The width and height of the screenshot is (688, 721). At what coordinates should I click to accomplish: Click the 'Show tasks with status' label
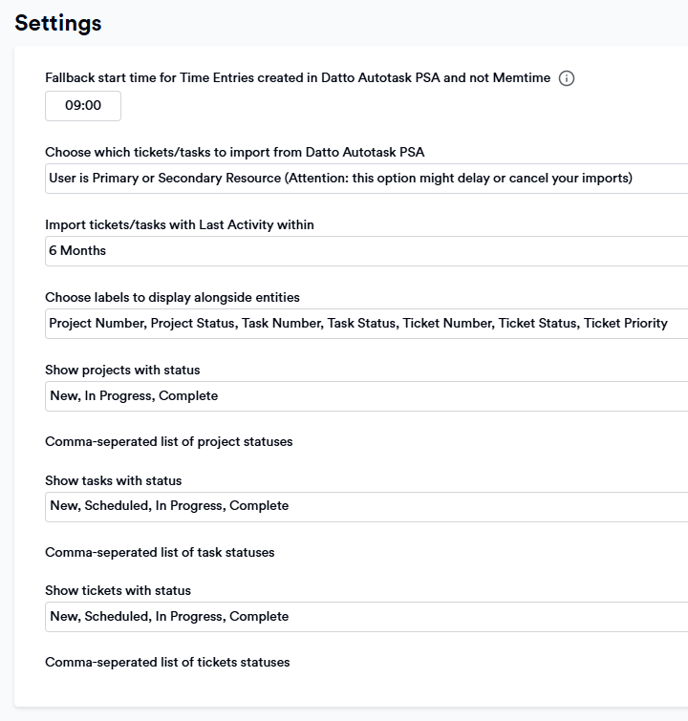[x=113, y=481]
